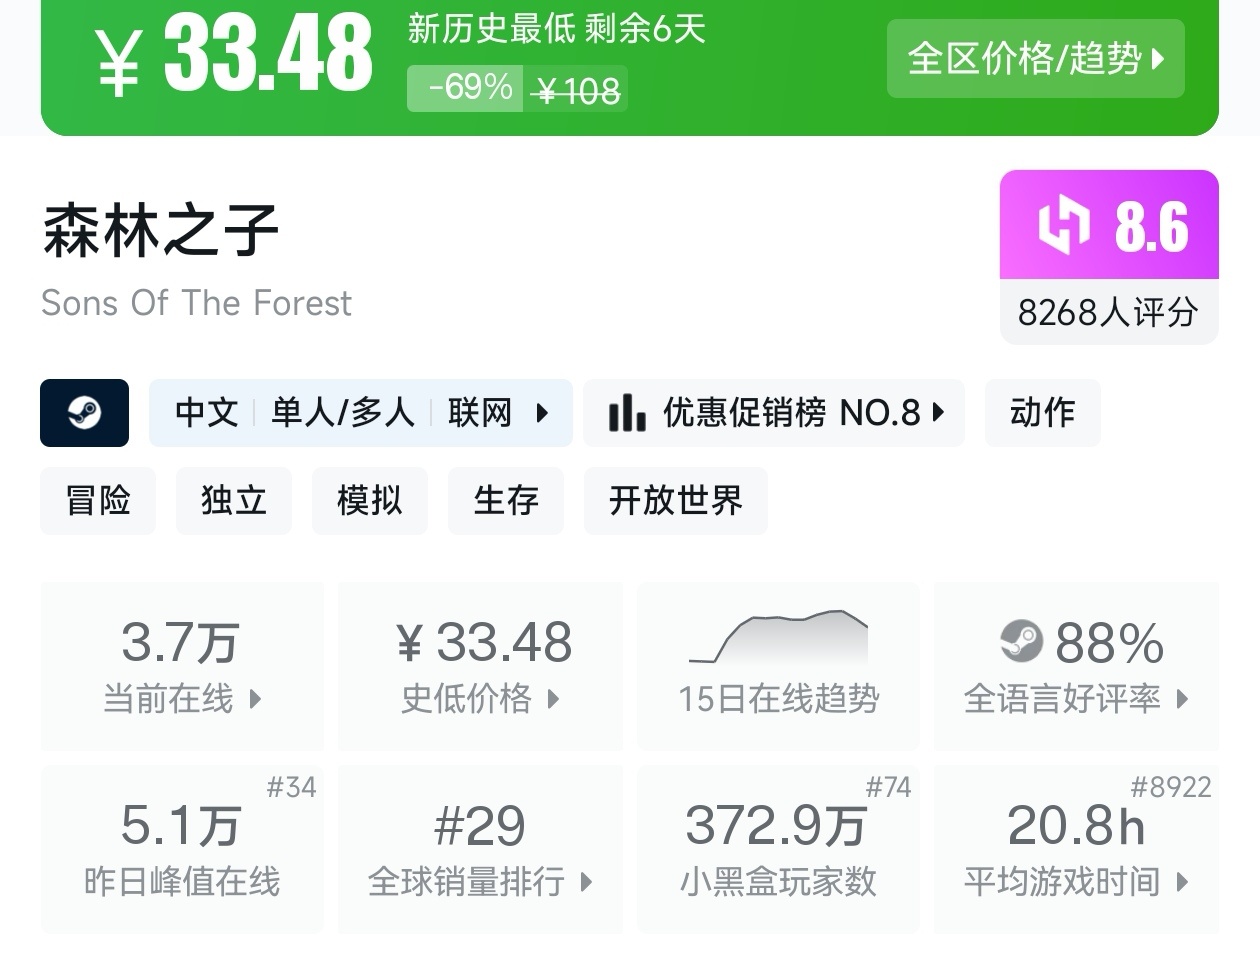Click the bar chart icon beside 优惠促销榜
The width and height of the screenshot is (1260, 957).
[627, 412]
